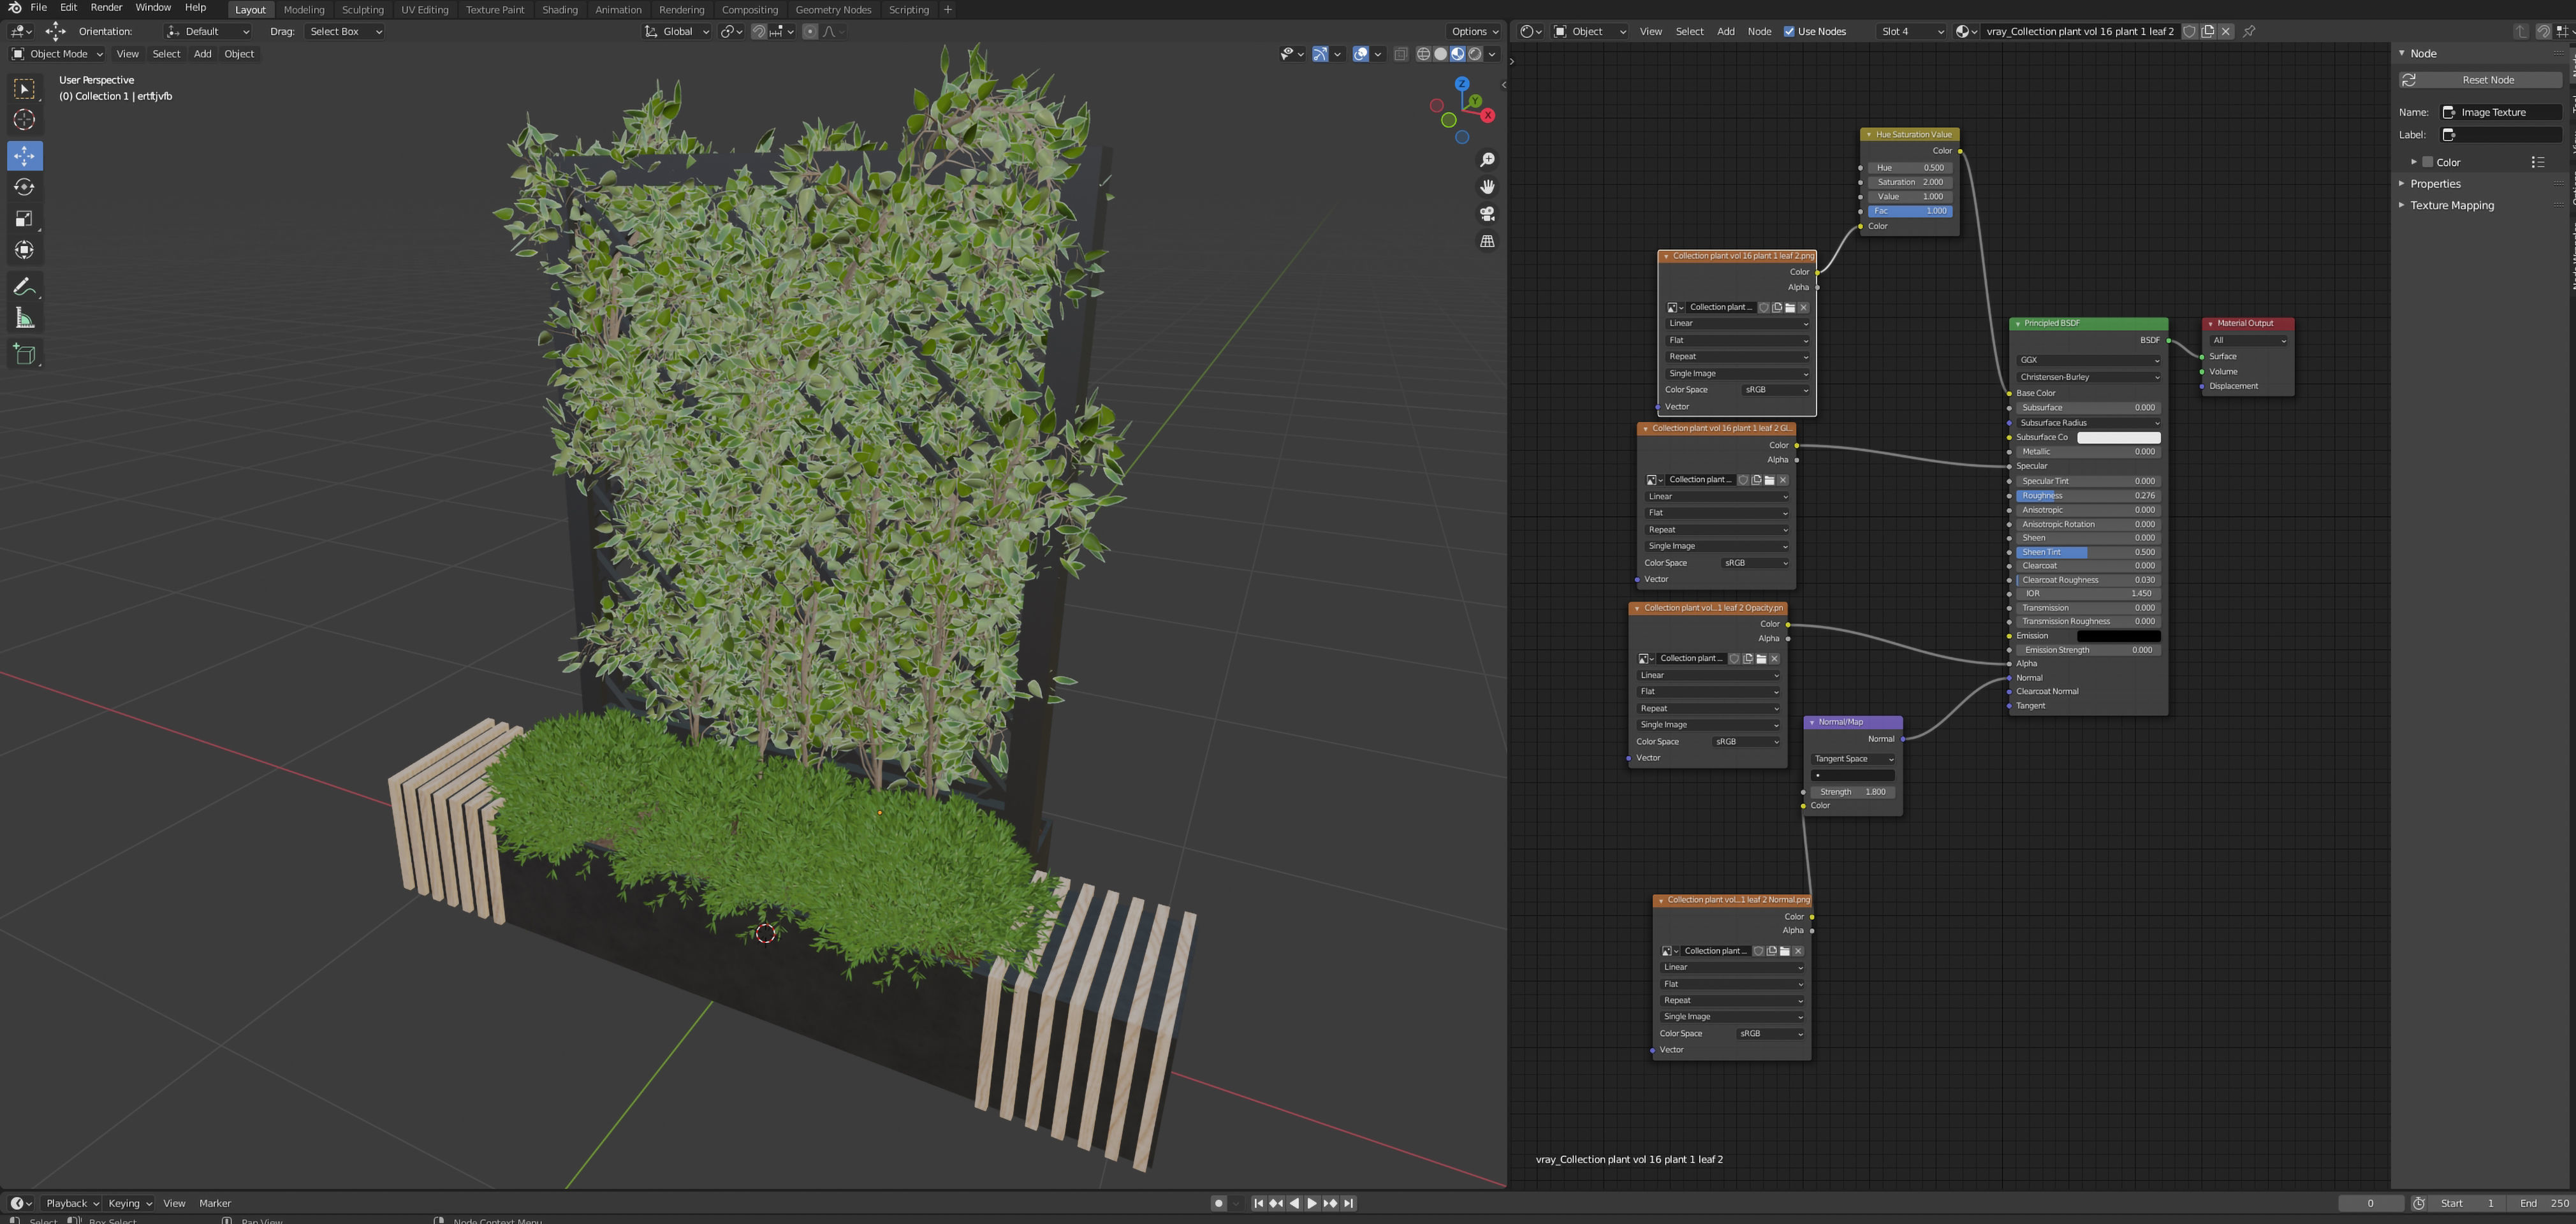Open the Drag Select Box dropdown

[x=344, y=31]
